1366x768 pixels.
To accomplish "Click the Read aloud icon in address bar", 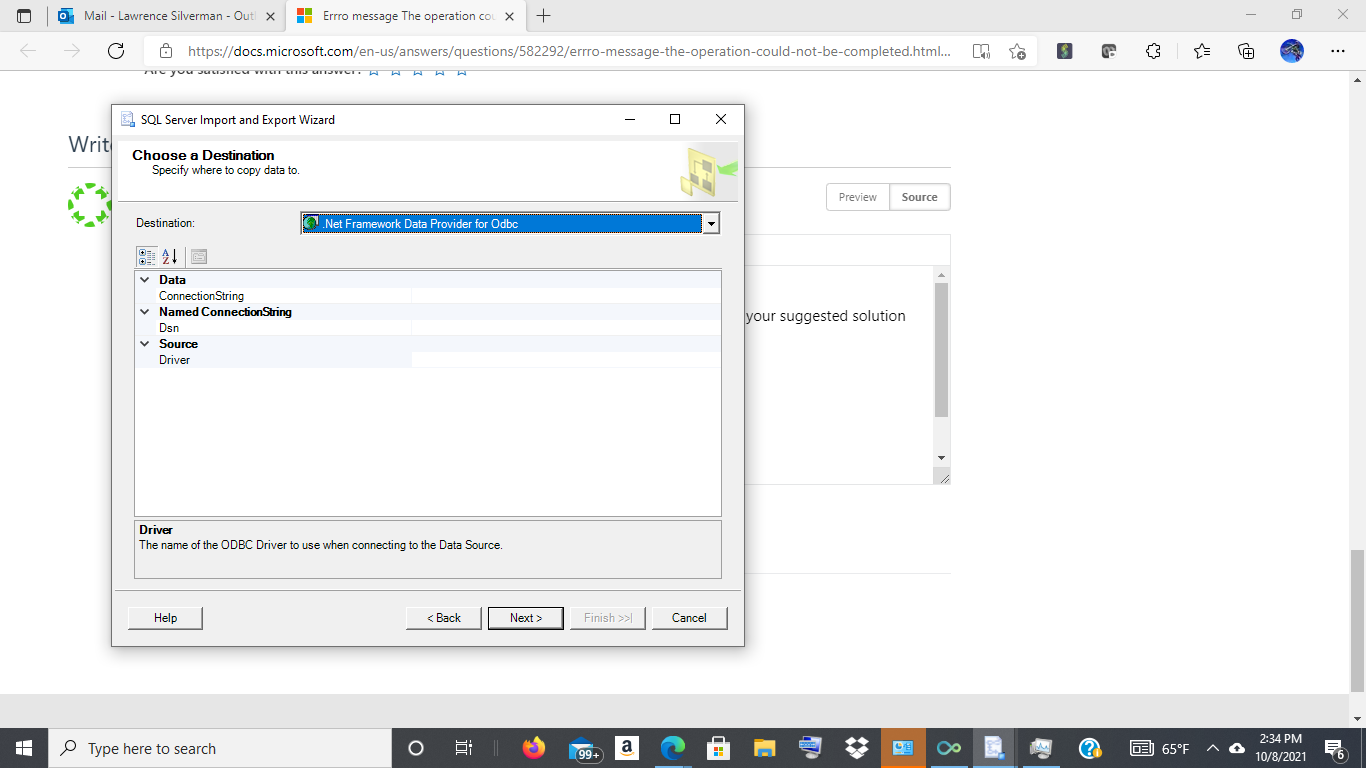I will pyautogui.click(x=982, y=51).
